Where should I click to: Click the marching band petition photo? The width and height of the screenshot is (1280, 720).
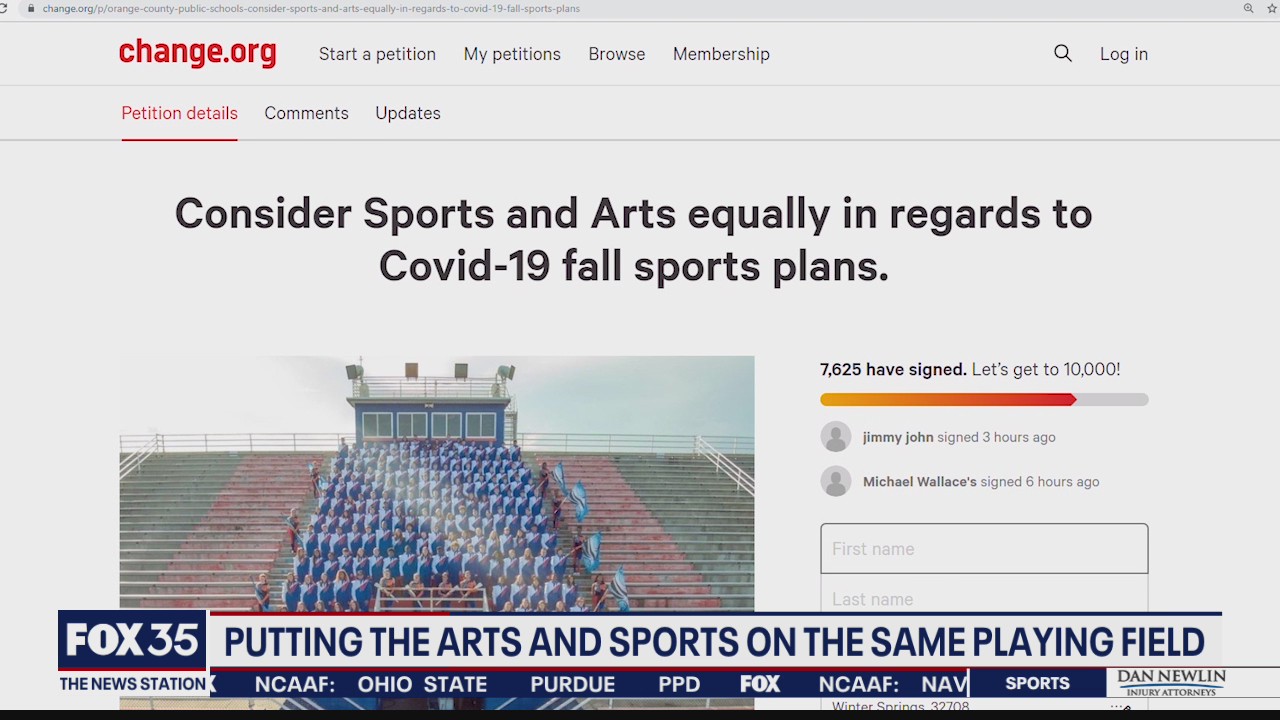click(437, 483)
